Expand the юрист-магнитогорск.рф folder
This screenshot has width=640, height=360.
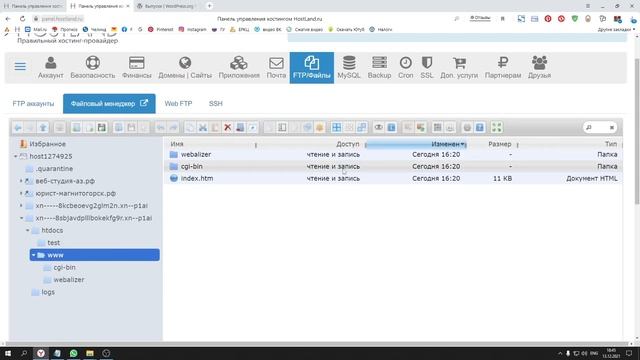pyautogui.click(x=21, y=193)
